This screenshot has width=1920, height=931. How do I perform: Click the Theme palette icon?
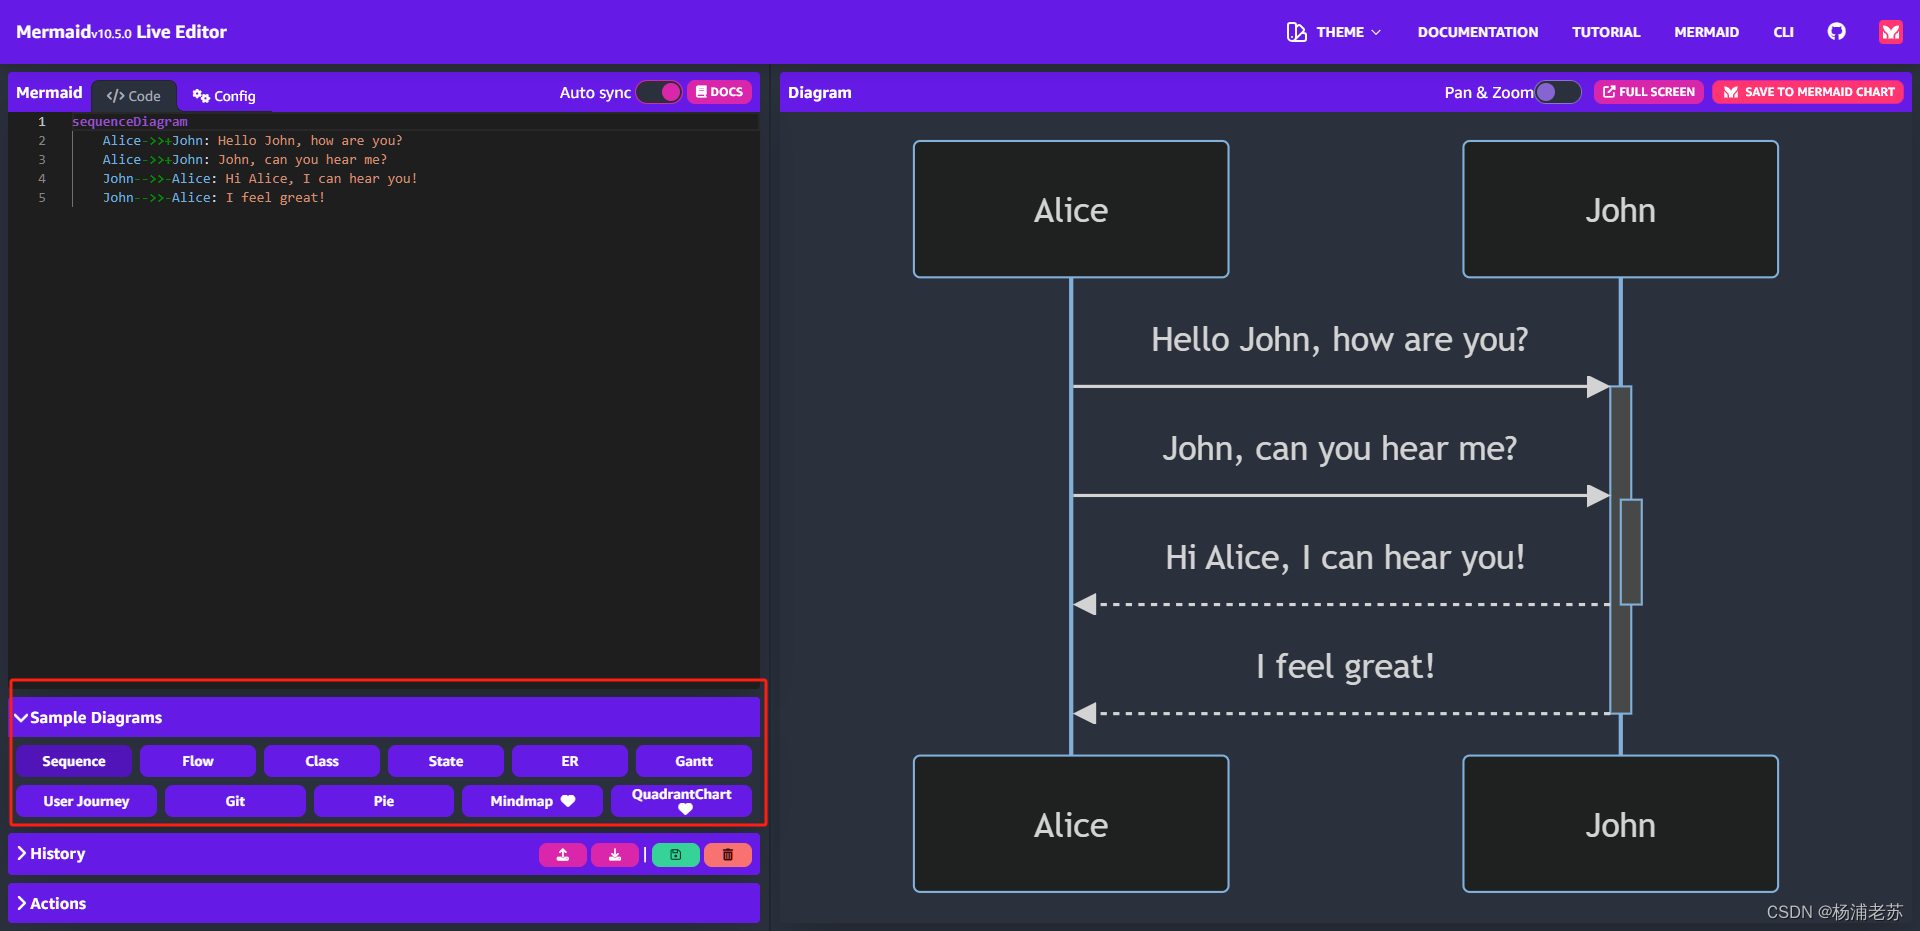[x=1296, y=32]
